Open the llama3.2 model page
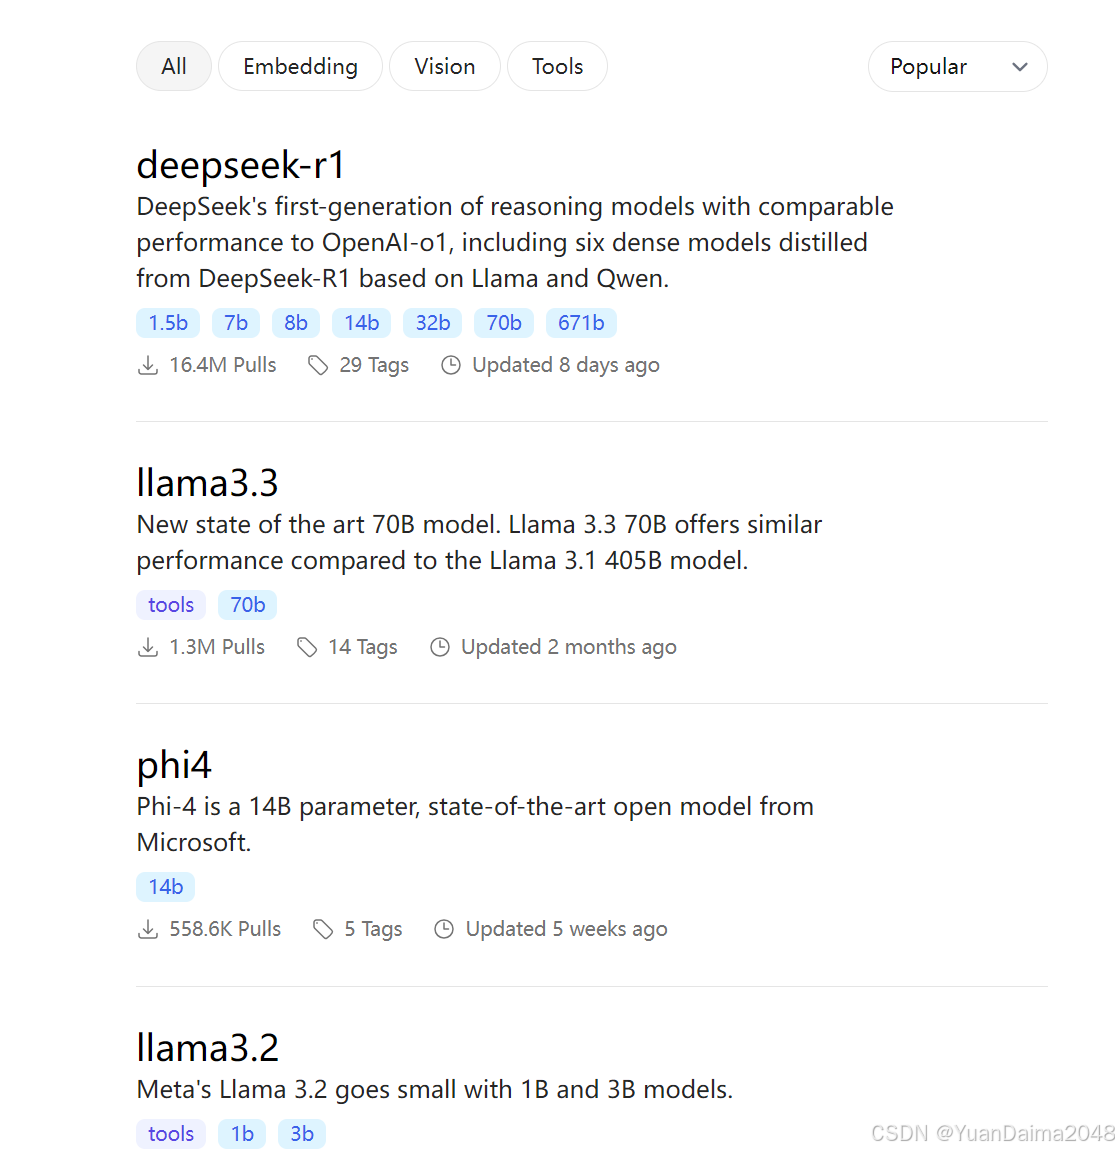 pos(207,1047)
